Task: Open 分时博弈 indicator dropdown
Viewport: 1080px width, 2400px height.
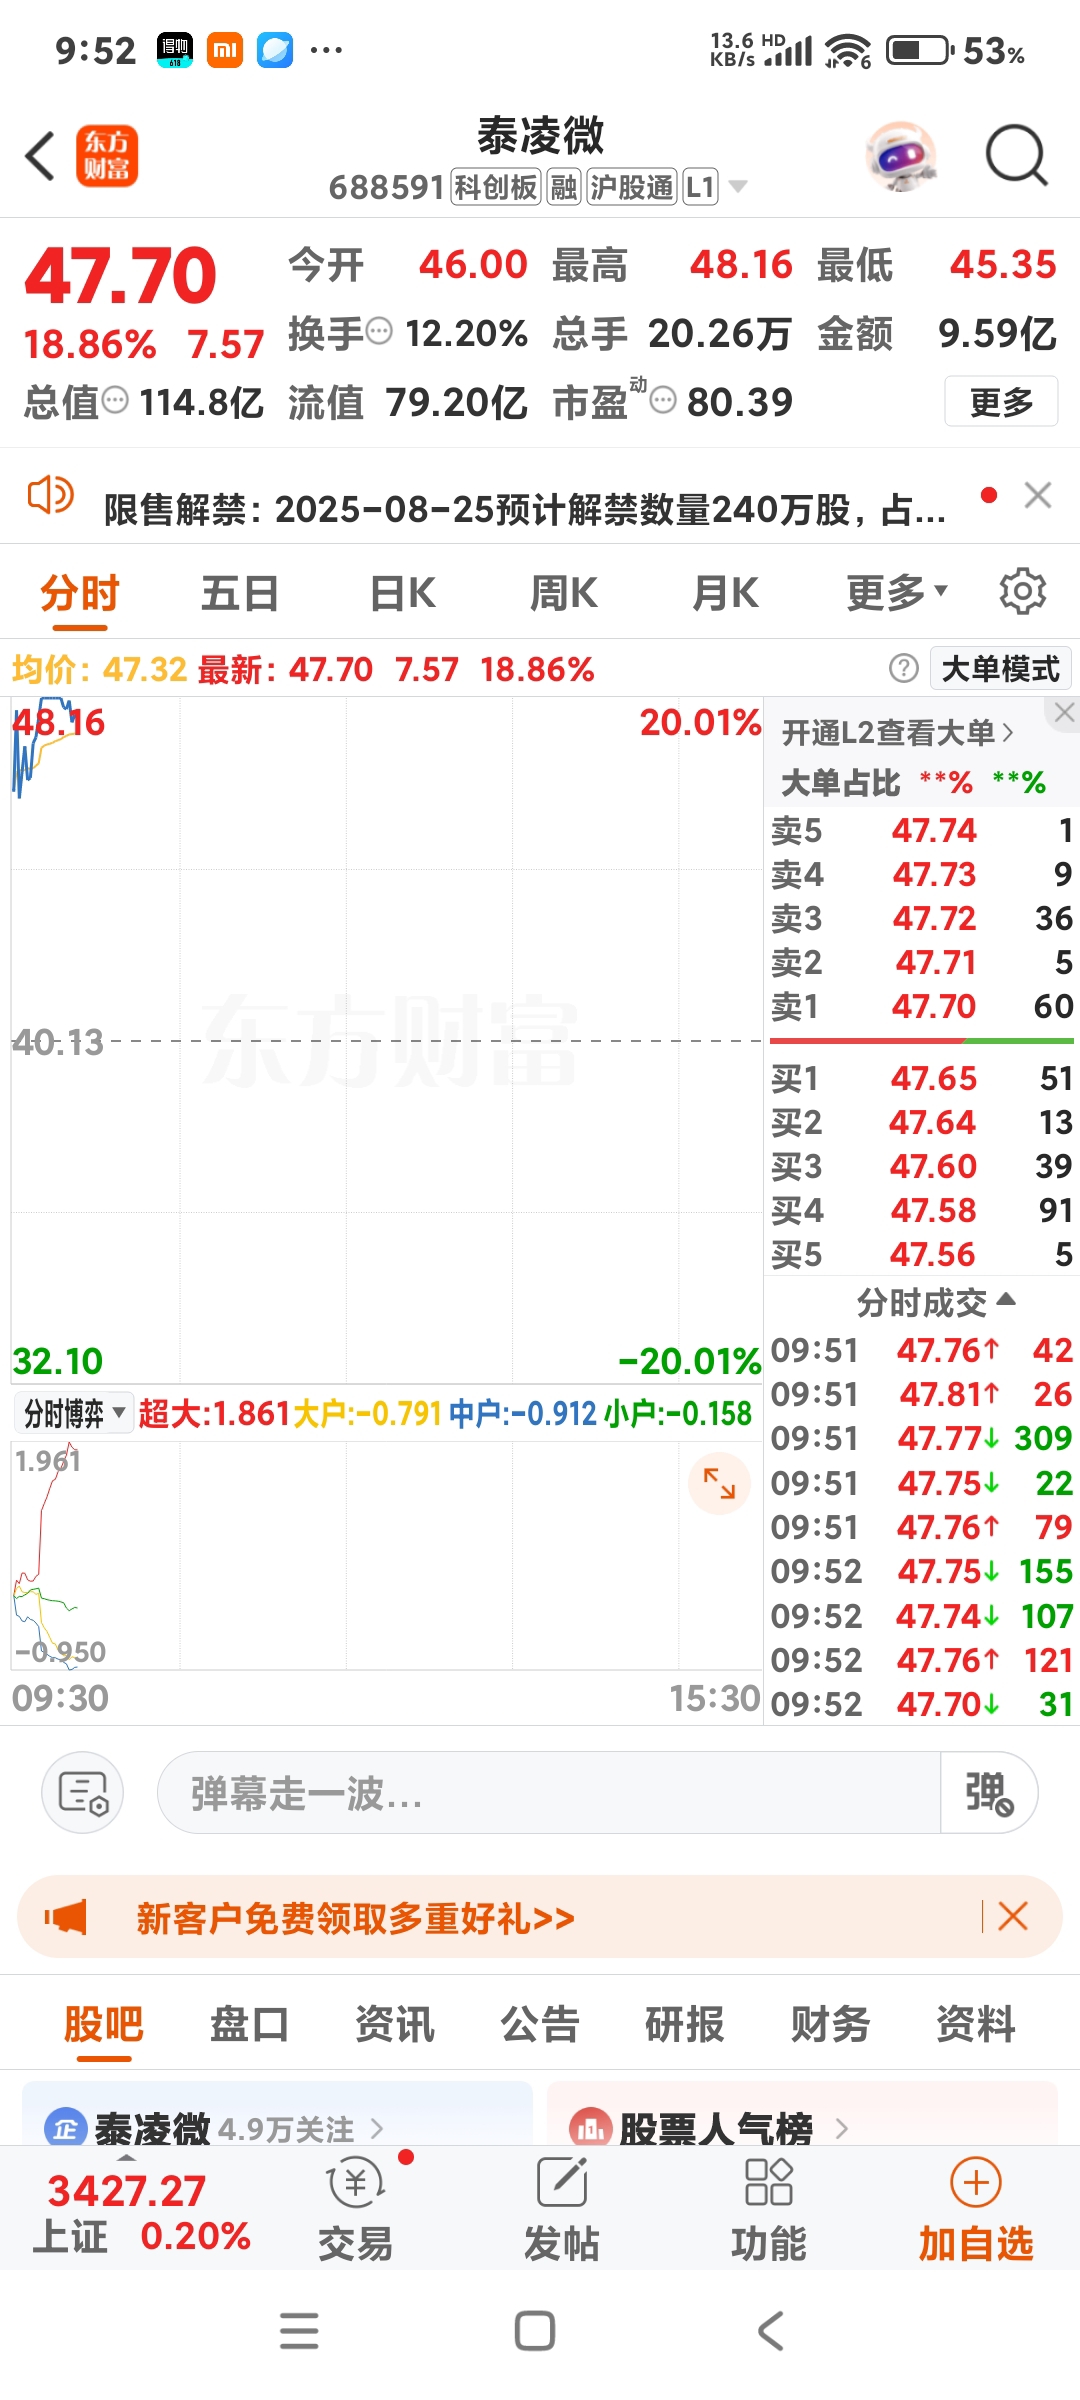Action: 73,1413
